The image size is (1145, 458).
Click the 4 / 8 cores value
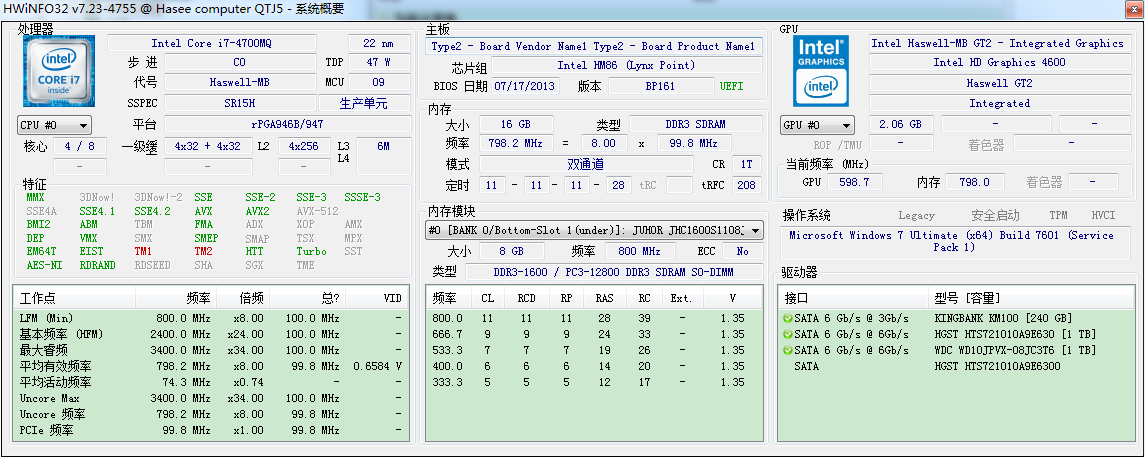[80, 146]
